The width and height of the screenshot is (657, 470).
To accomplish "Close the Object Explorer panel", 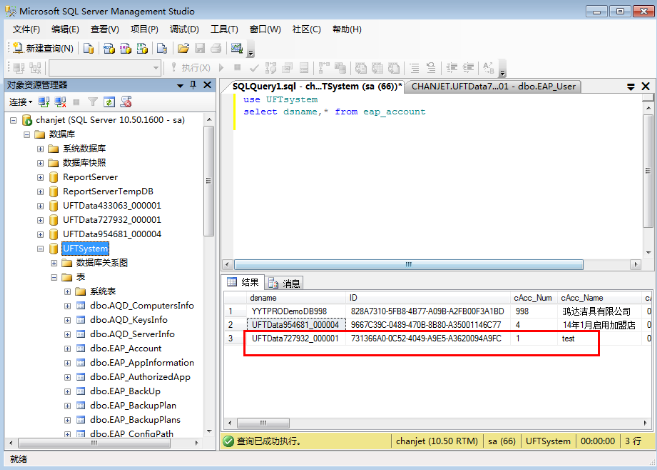I will pos(207,85).
